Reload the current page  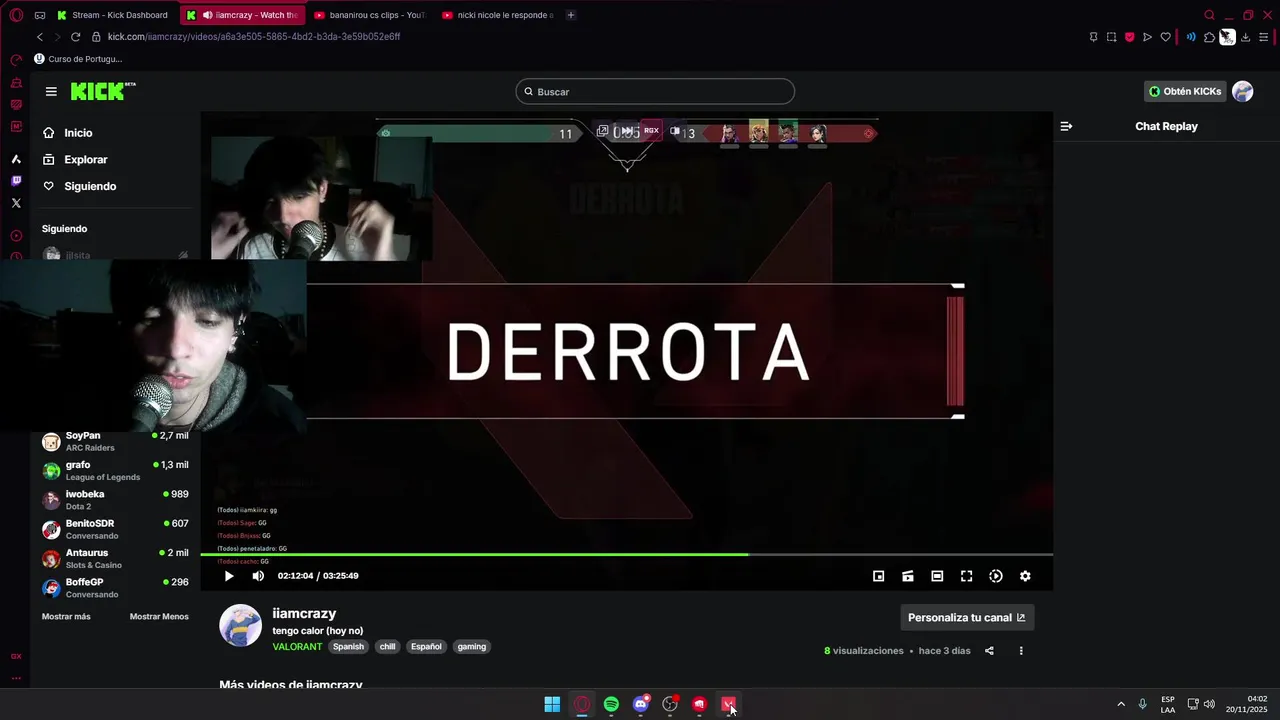[75, 37]
